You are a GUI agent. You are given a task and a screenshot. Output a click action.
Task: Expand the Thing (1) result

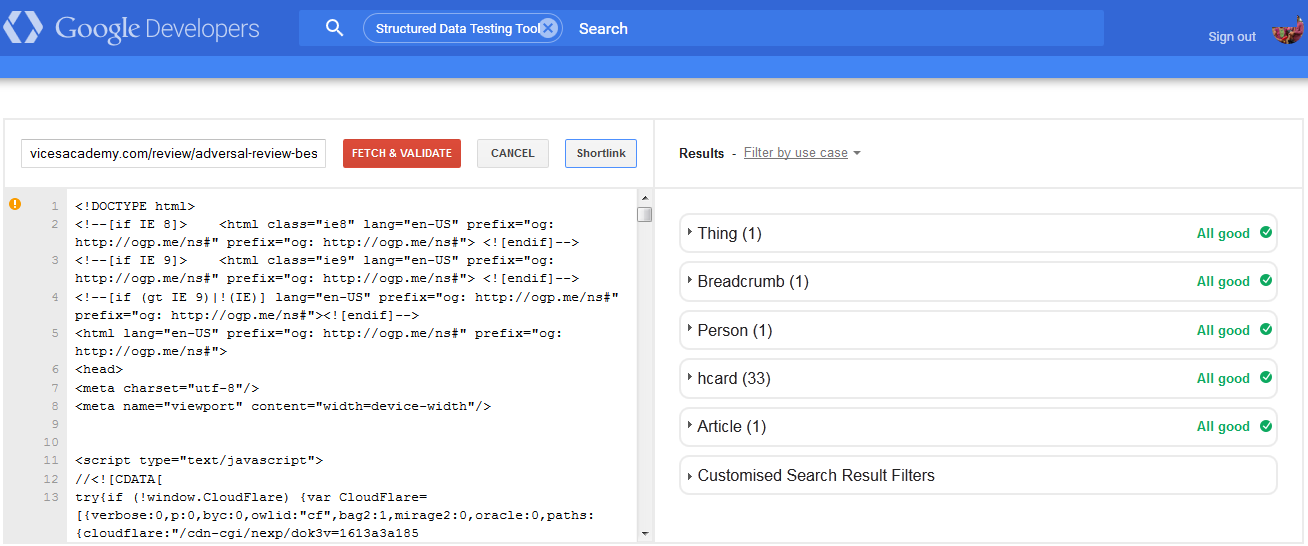[x=978, y=233]
